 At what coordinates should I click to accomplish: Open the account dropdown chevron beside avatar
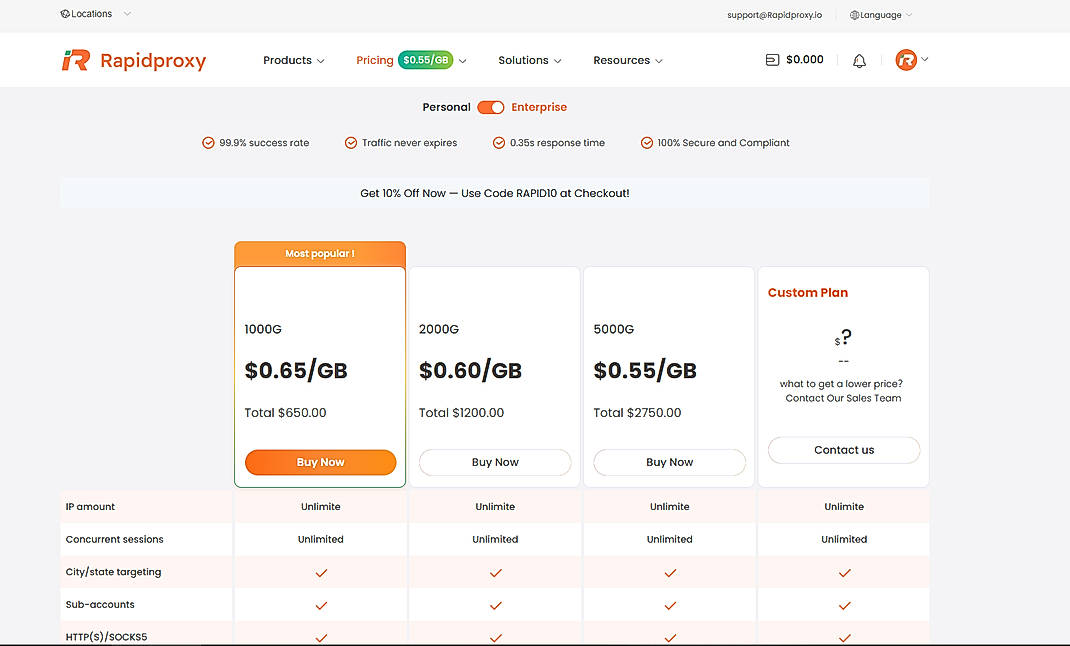tap(925, 59)
